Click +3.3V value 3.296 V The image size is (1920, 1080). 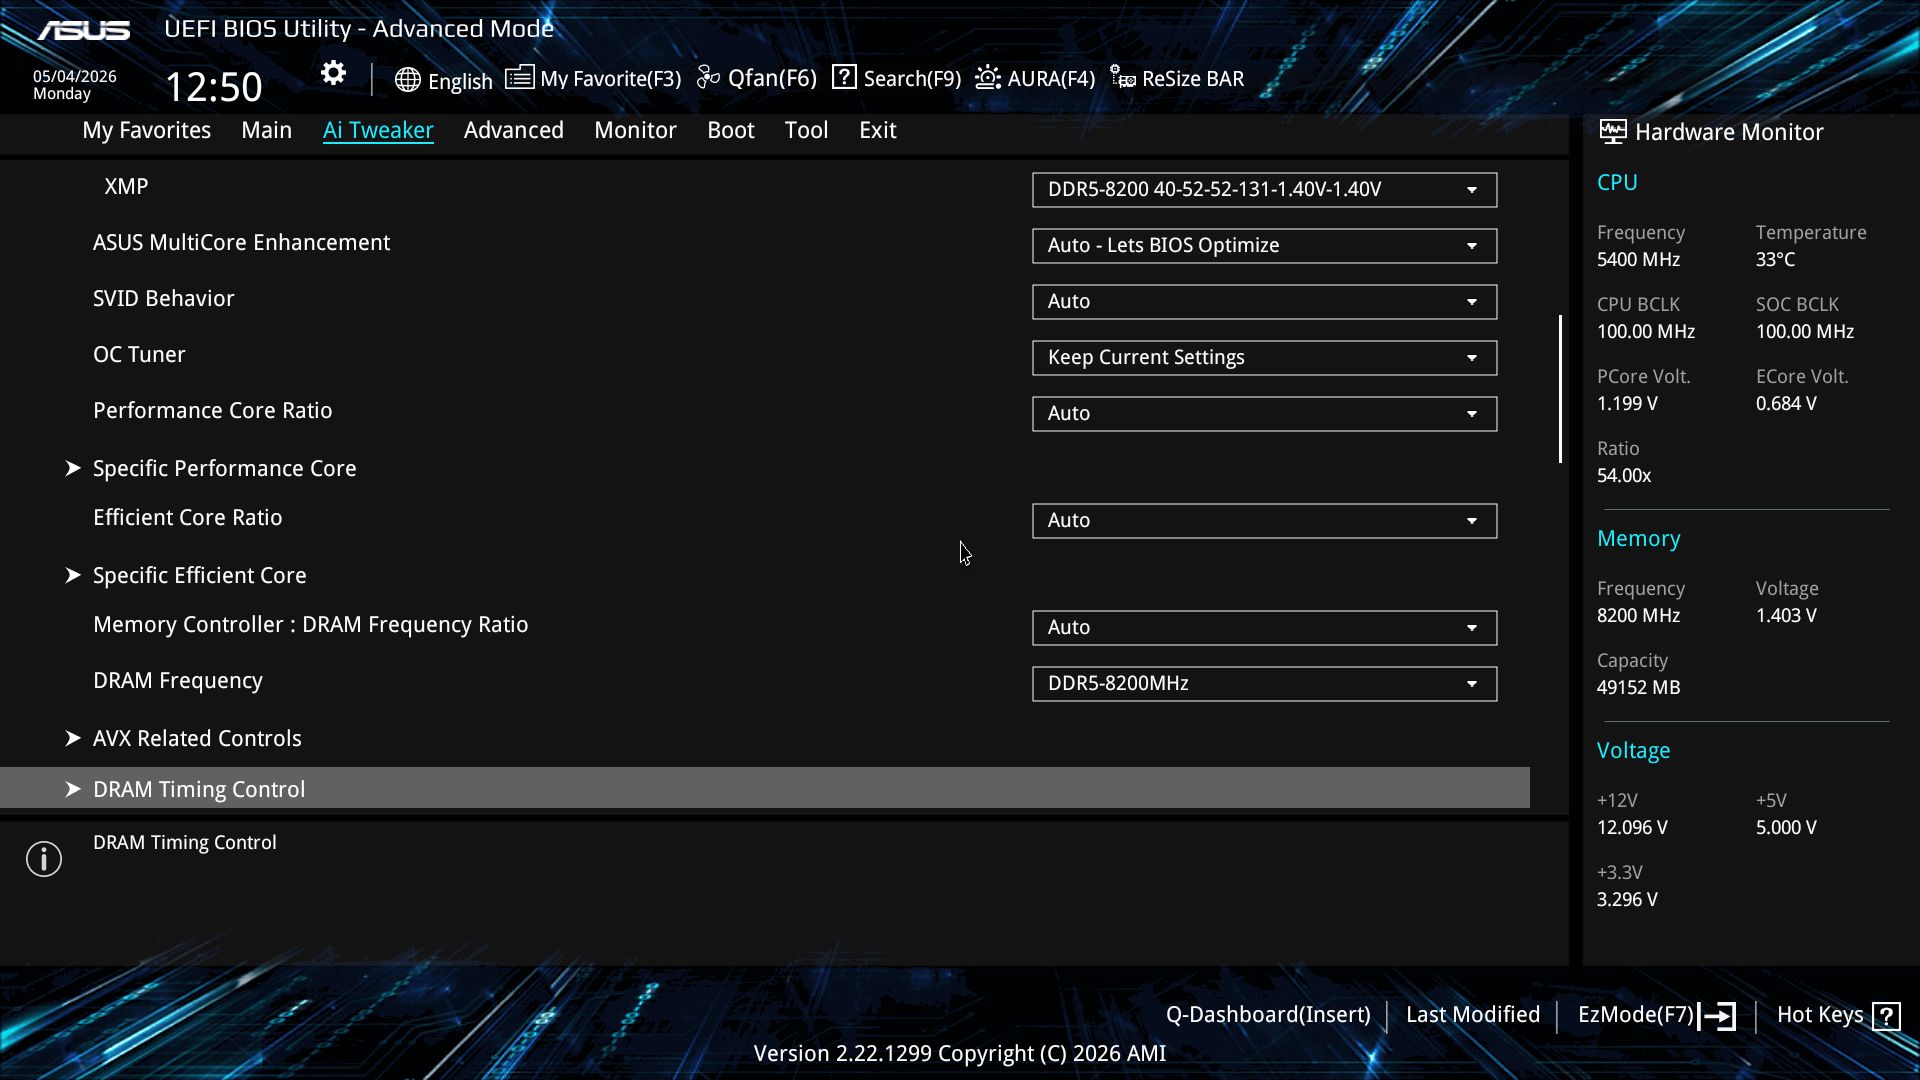(1627, 900)
